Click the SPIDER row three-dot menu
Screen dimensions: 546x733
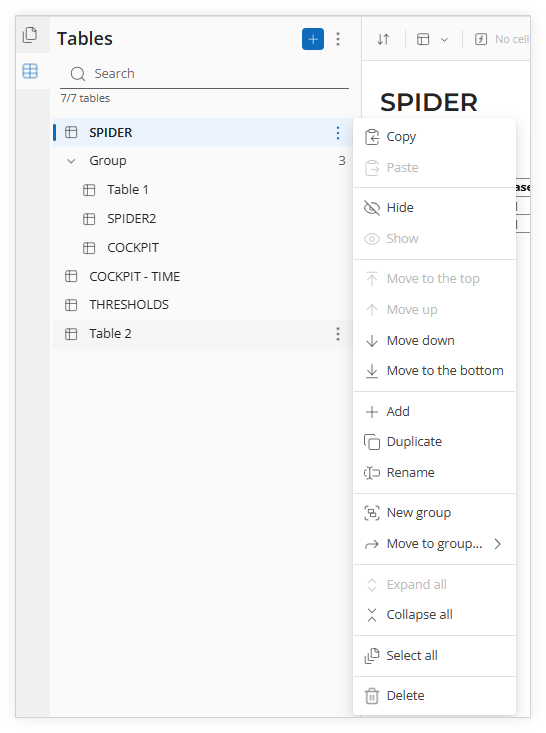point(338,133)
